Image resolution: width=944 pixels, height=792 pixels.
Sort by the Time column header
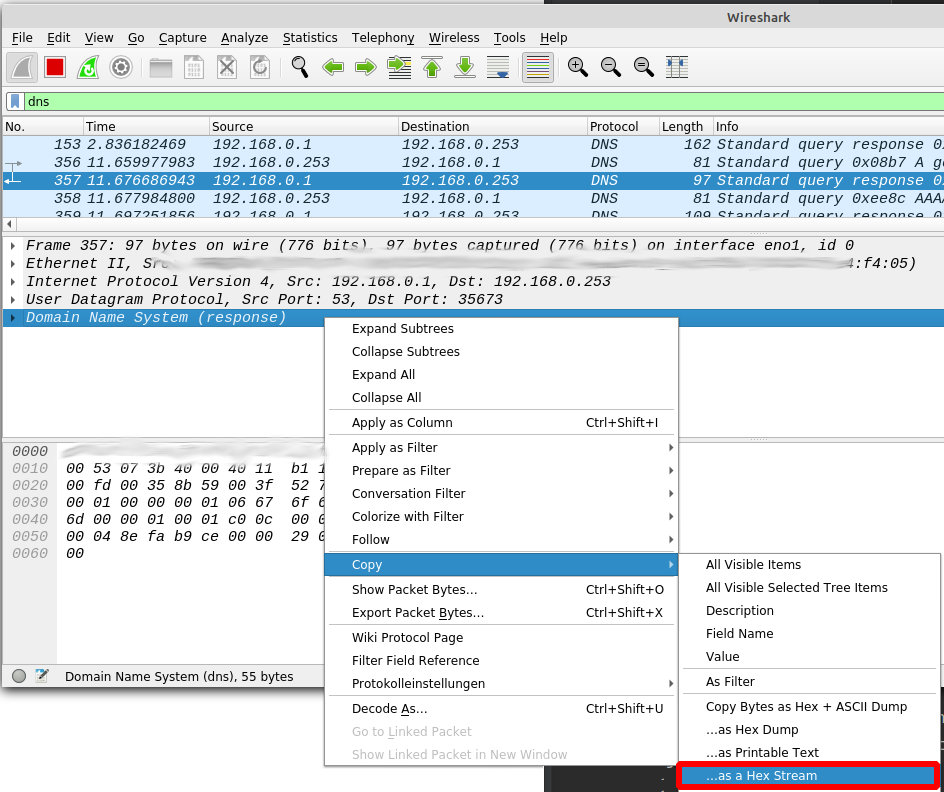146,126
